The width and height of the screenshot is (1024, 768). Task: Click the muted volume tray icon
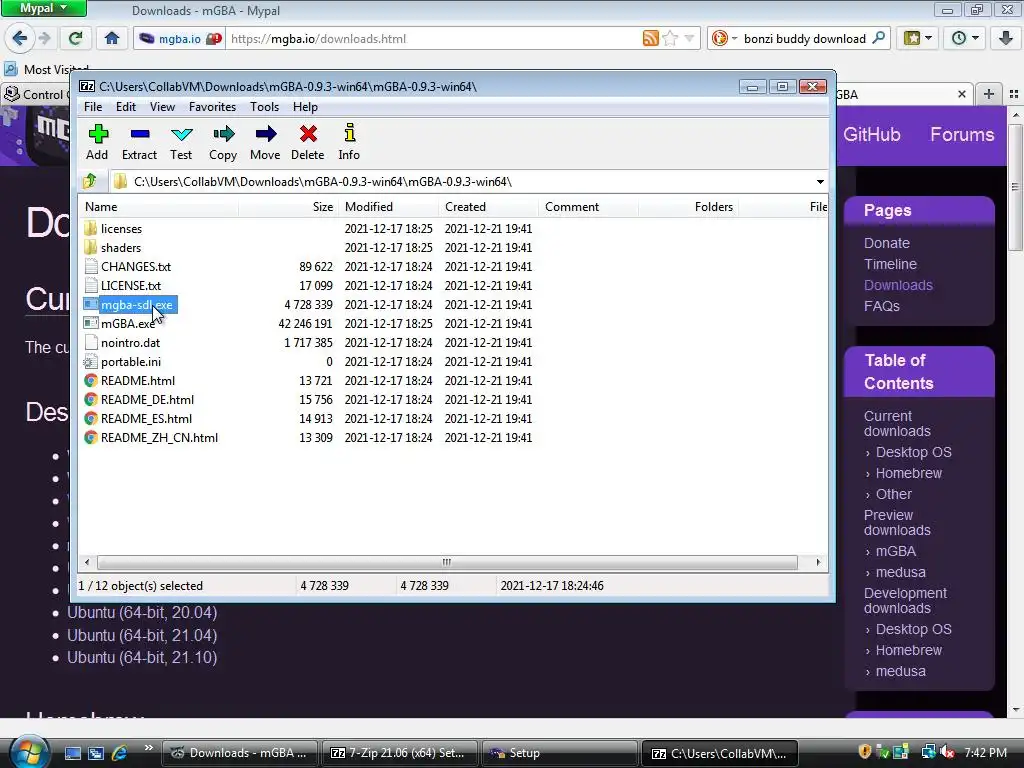[947, 752]
